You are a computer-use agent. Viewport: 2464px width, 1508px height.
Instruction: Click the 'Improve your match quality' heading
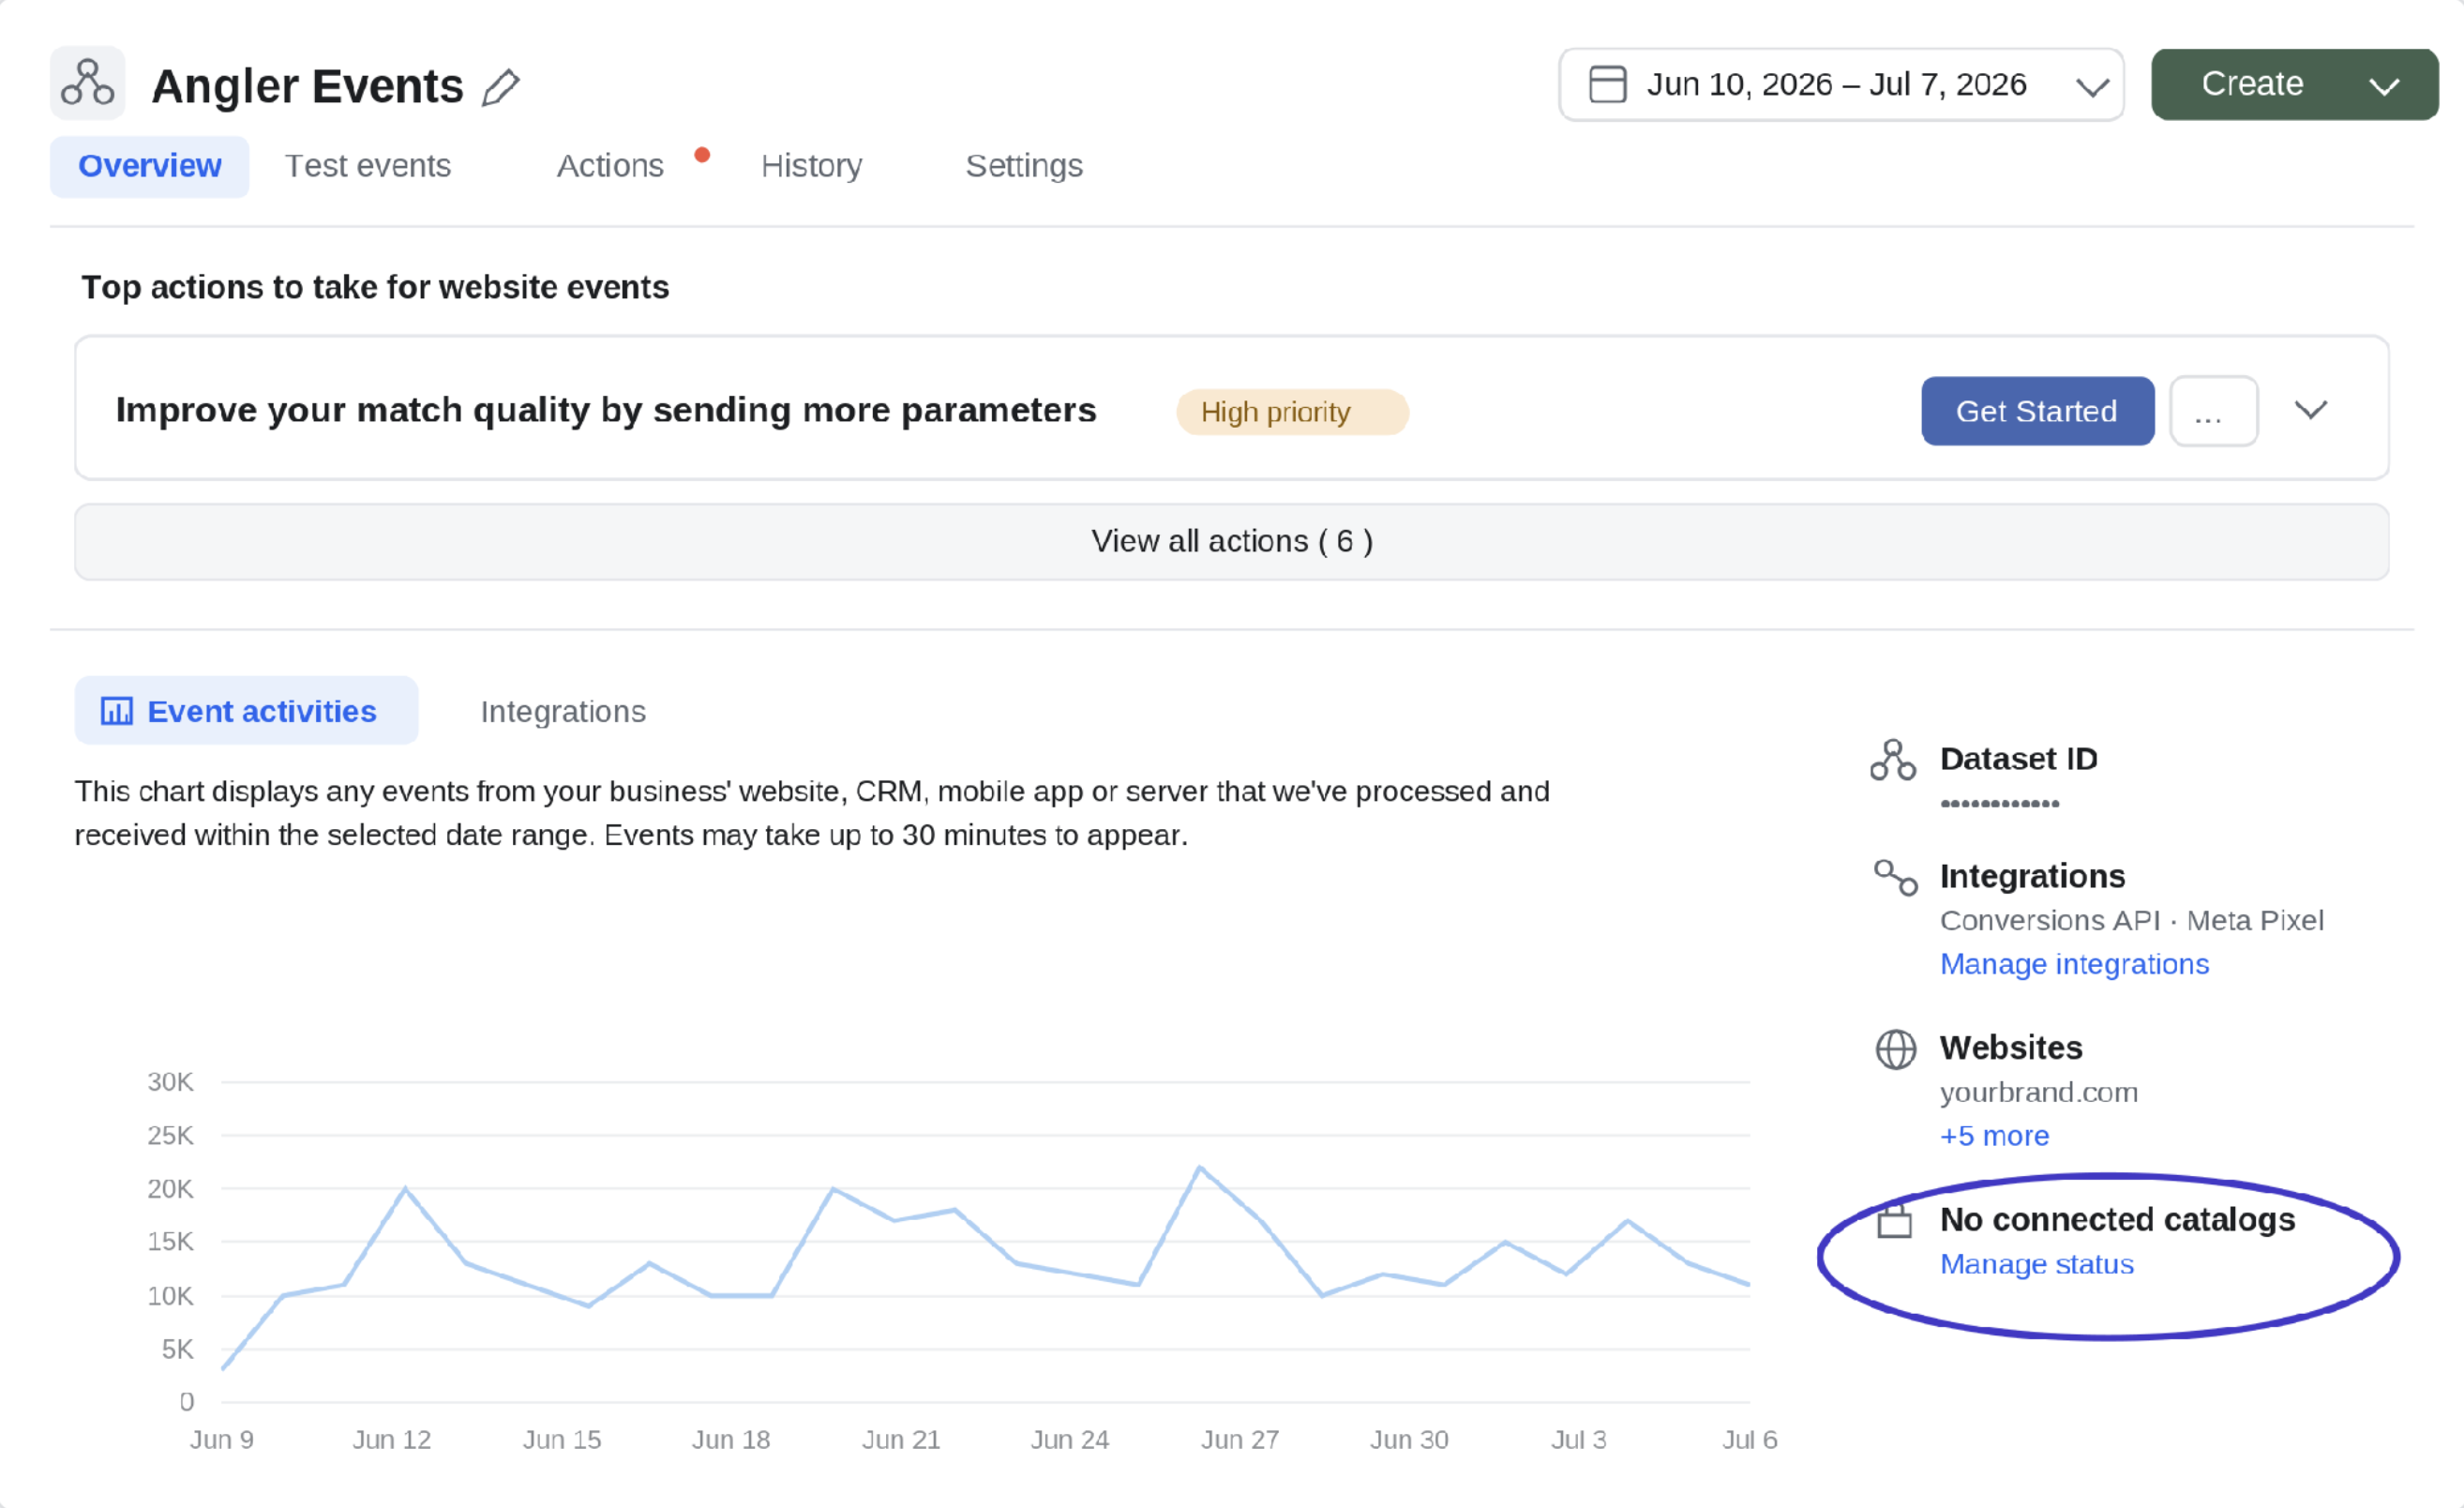[x=606, y=410]
